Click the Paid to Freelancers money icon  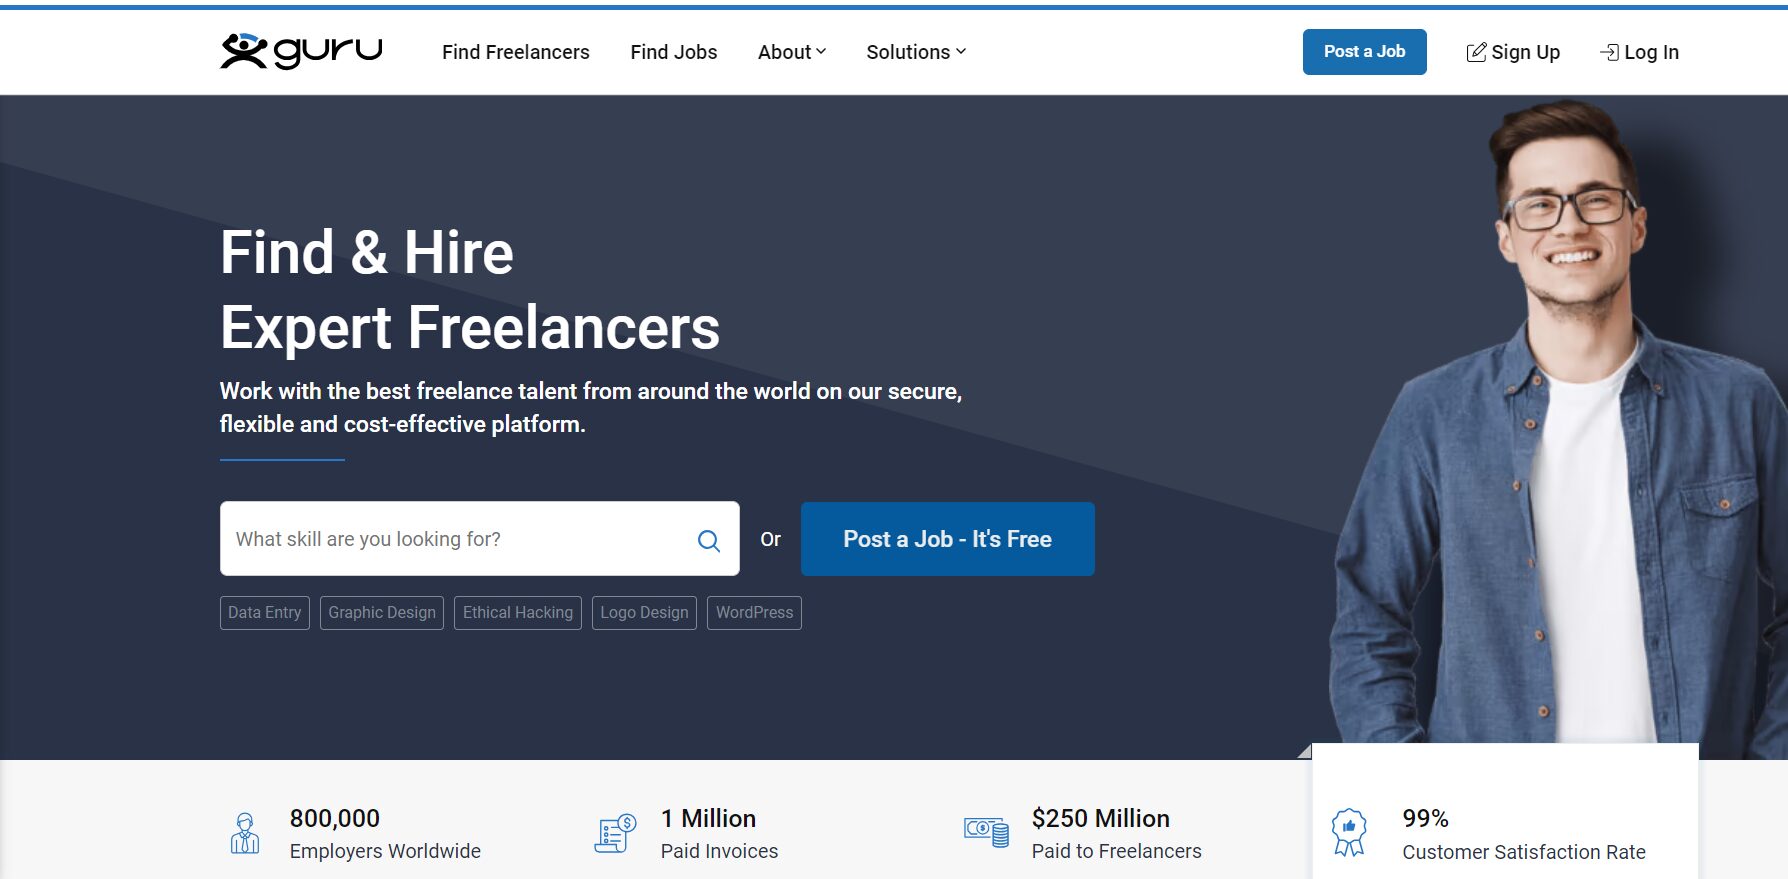[x=986, y=831]
